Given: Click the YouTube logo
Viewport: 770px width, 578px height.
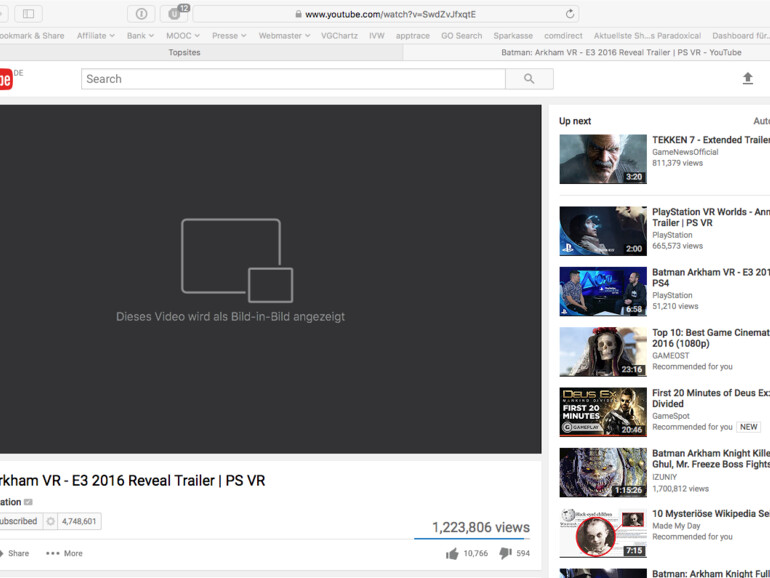Looking at the screenshot, I should (5, 79).
